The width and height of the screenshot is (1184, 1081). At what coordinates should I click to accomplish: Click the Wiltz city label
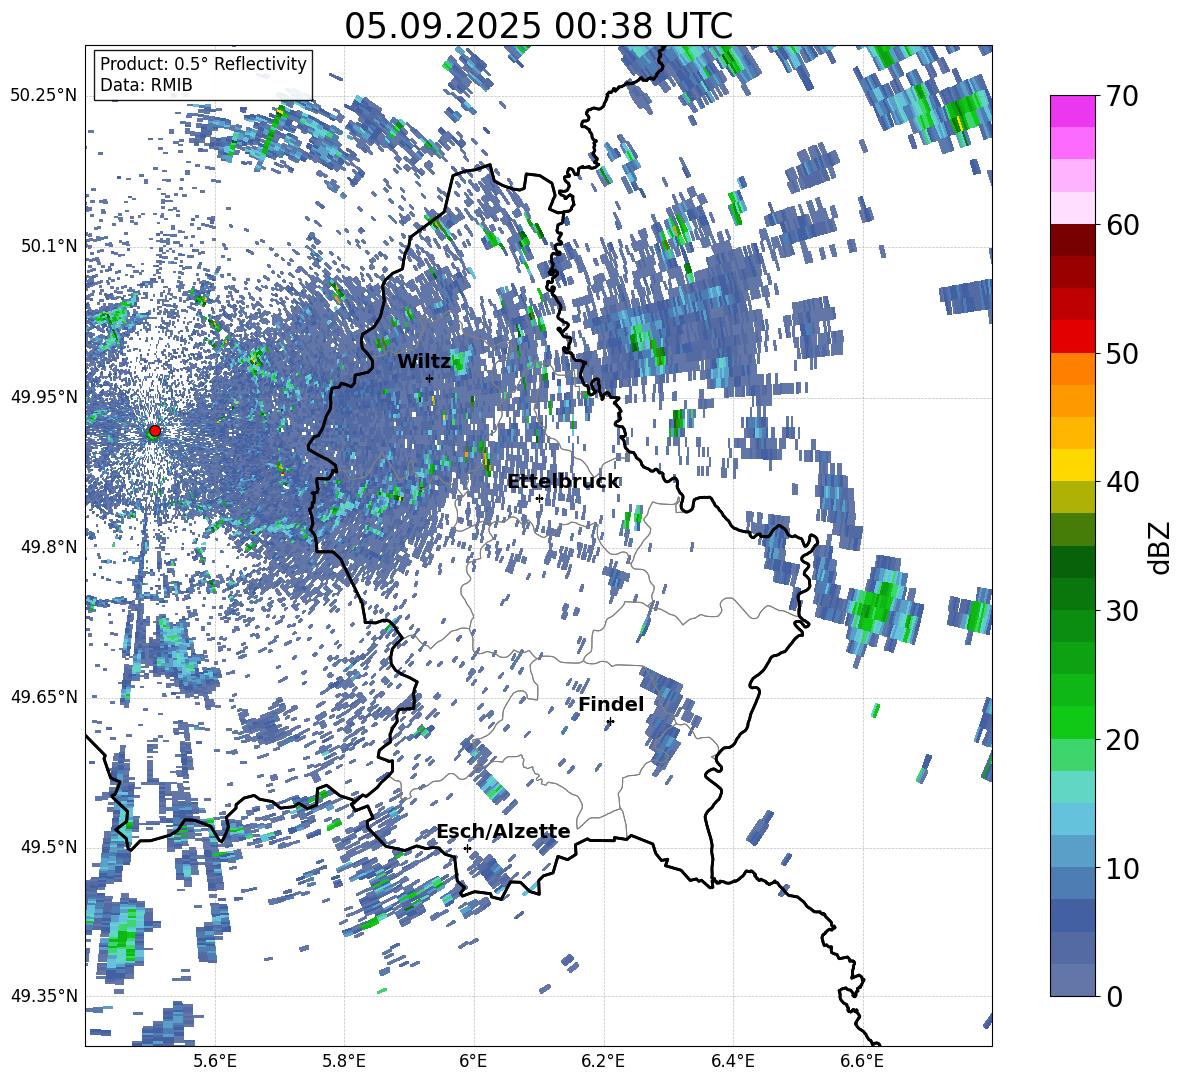(x=424, y=362)
